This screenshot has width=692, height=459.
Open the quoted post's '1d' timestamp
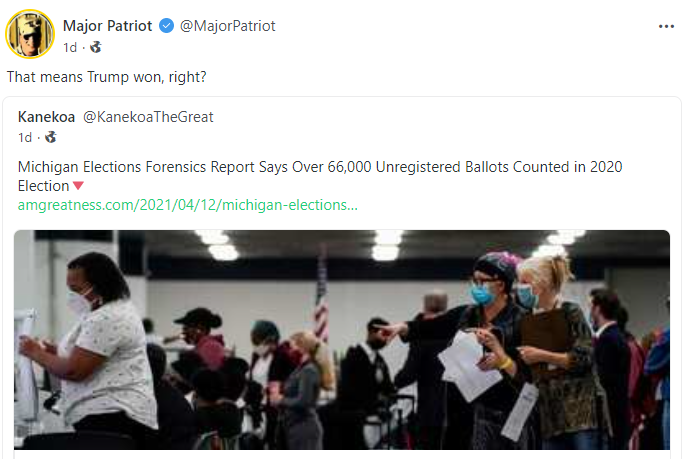(25, 137)
